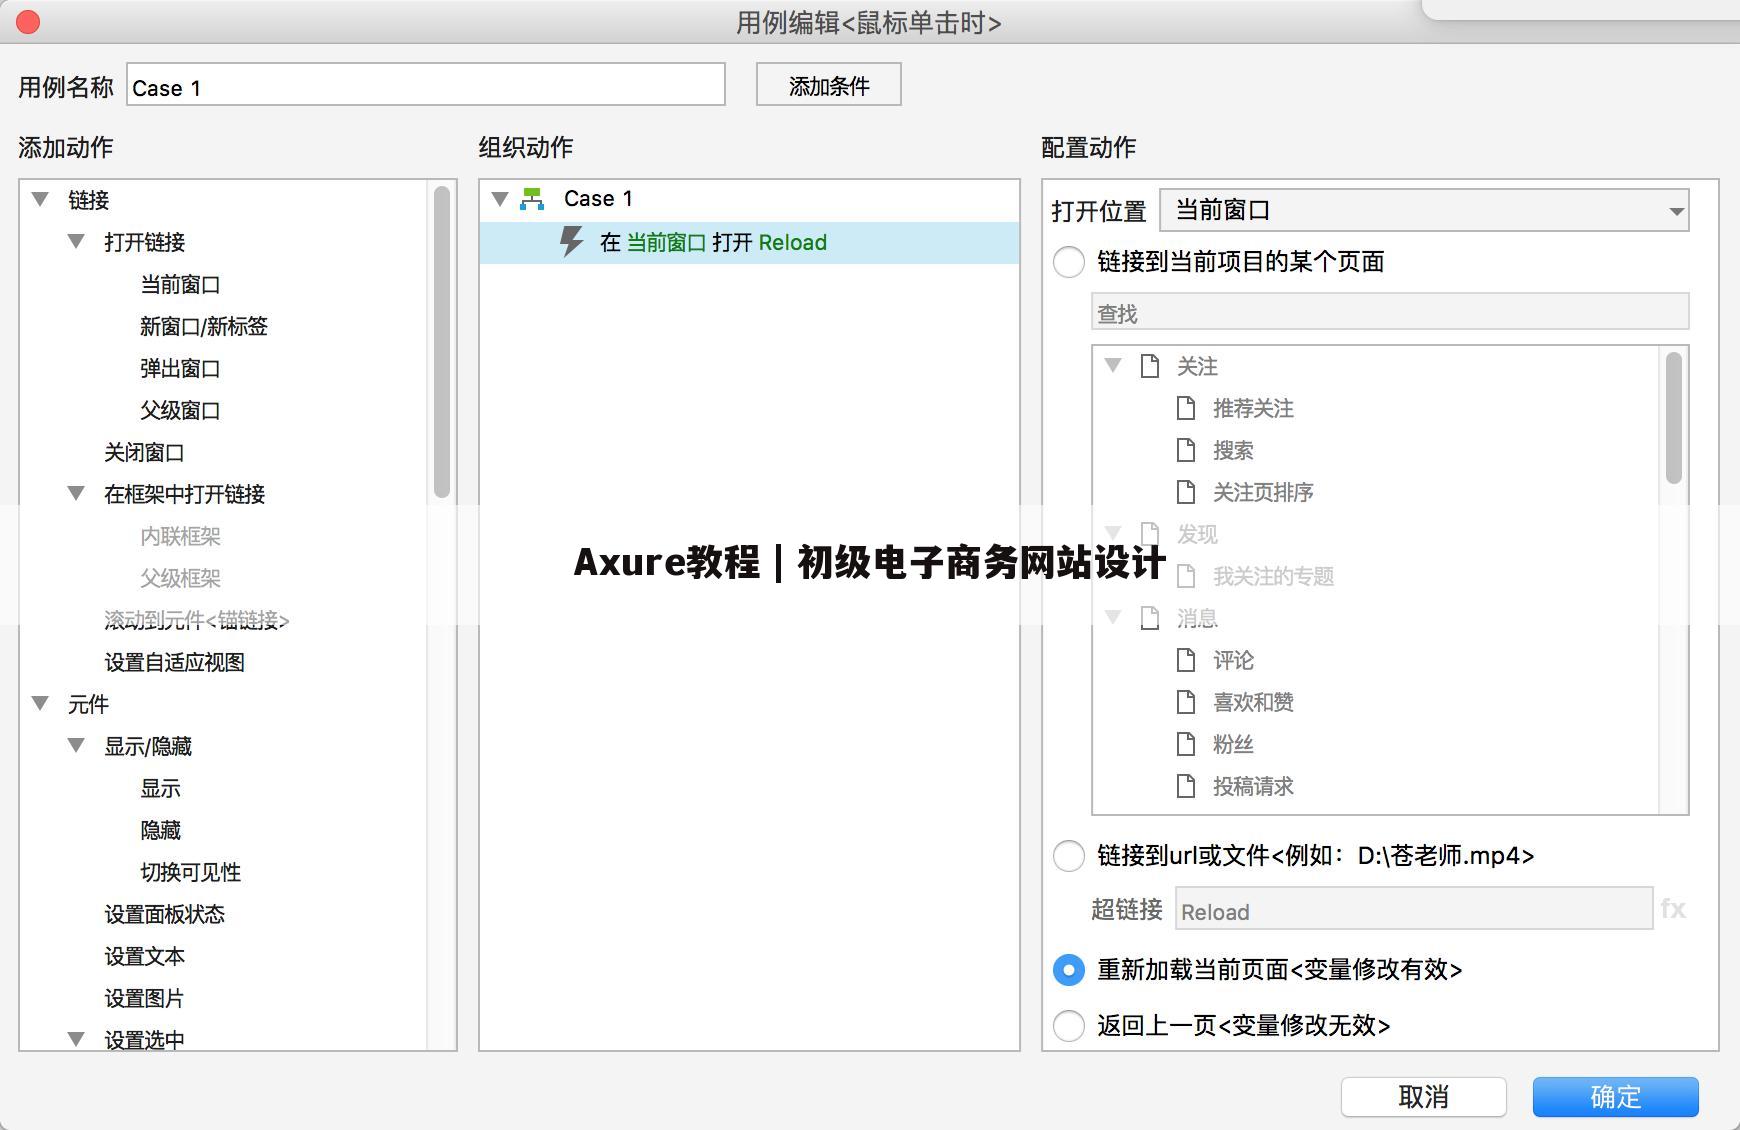Select the 返回上一页 radio button
Viewport: 1740px width, 1130px height.
(1068, 1026)
